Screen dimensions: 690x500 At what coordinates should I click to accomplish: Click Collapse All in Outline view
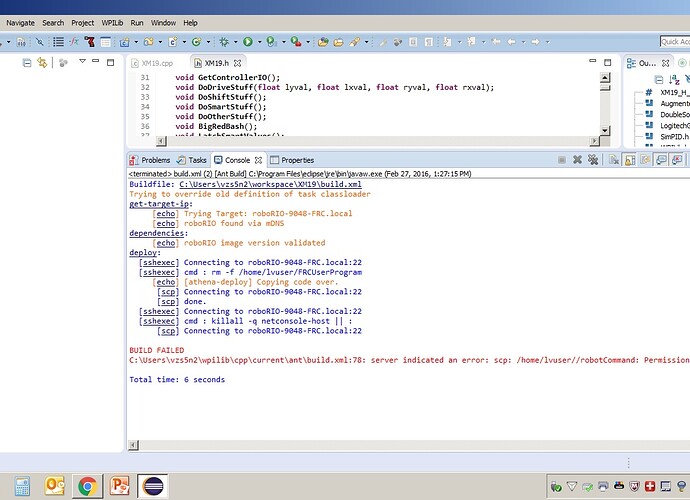pos(659,80)
